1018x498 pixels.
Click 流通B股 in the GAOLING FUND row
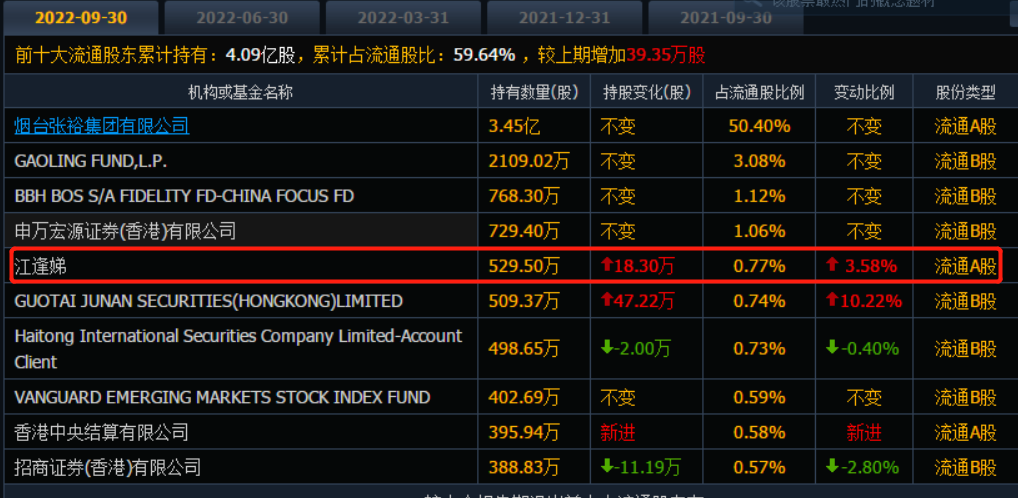click(965, 161)
